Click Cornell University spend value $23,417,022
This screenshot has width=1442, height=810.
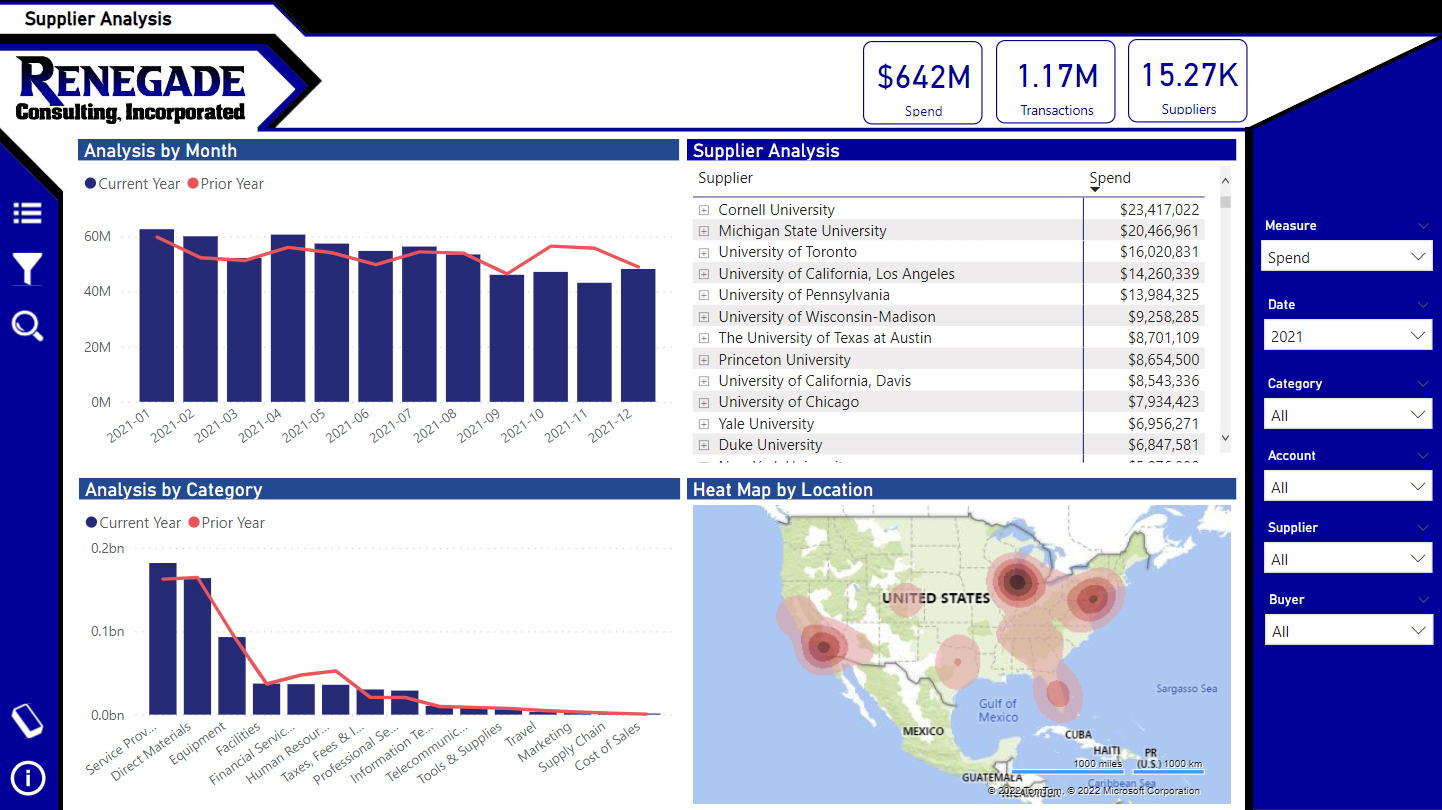click(1159, 210)
